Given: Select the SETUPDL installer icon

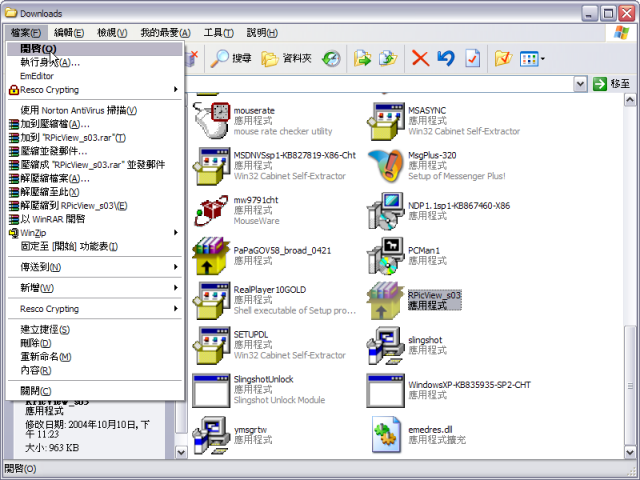Looking at the screenshot, I should tap(211, 345).
